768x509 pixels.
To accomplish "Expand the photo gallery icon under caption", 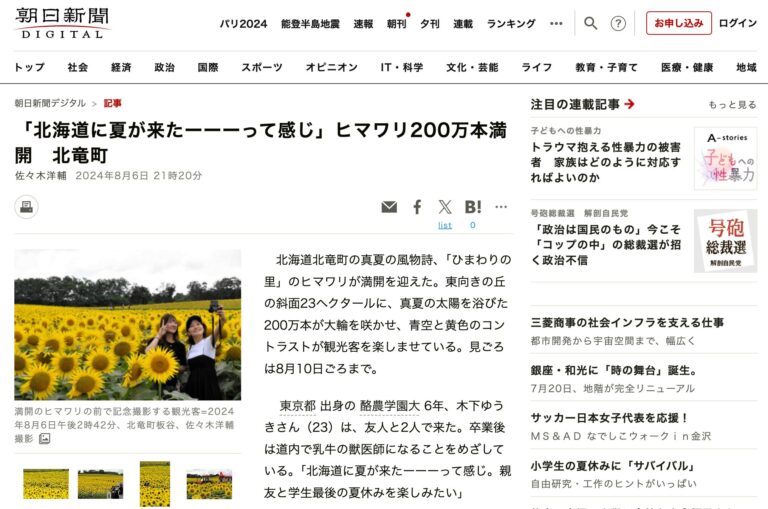I will (x=44, y=438).
